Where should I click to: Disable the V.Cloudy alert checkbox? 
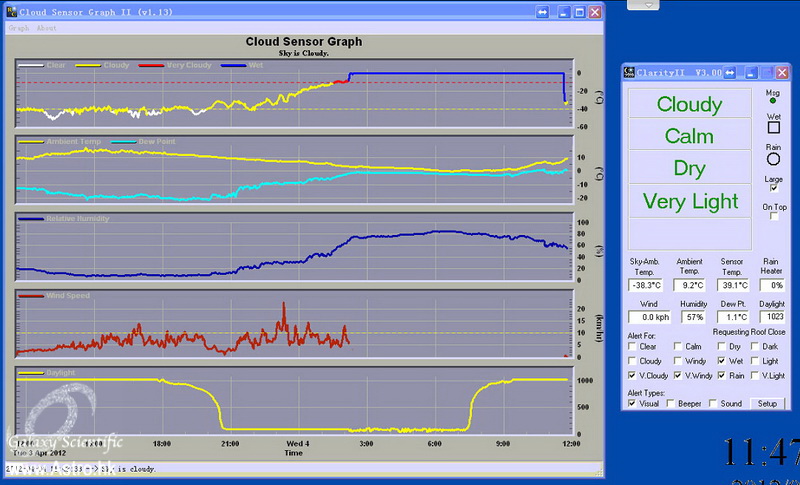click(x=631, y=375)
